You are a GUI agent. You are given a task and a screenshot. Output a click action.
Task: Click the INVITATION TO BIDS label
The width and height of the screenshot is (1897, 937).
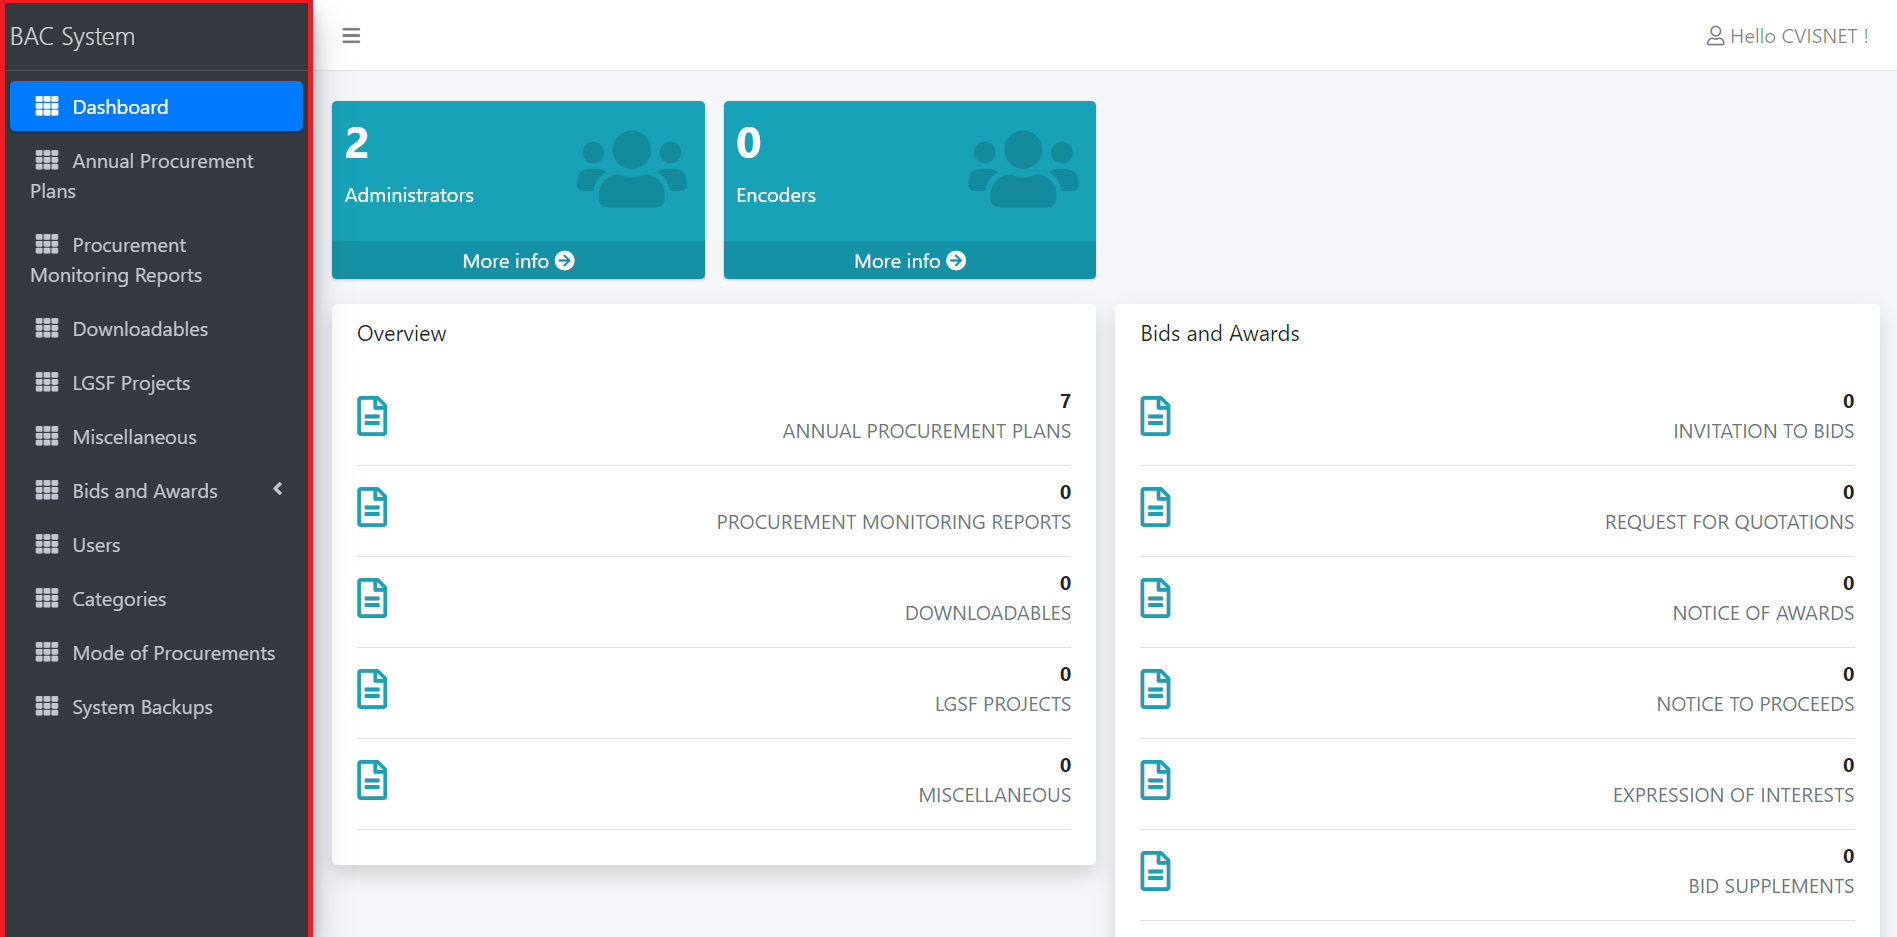tap(1764, 431)
